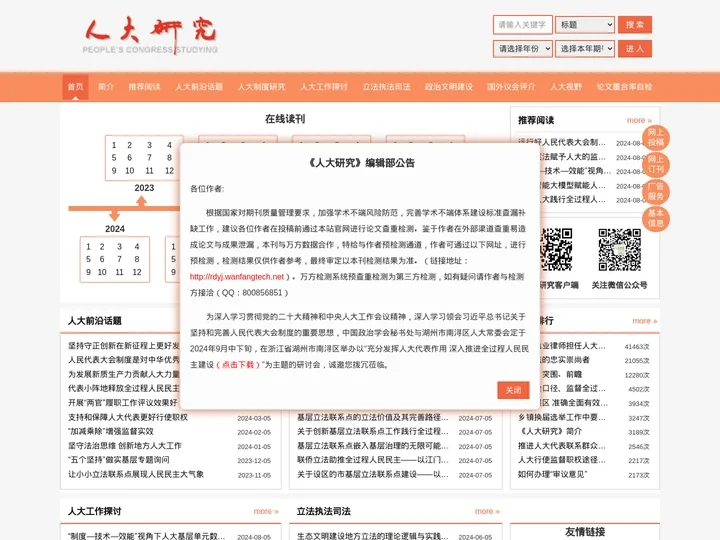Open article 基层立法联系点的立法价值及其完善路径
The width and height of the screenshot is (720, 540).
point(373,417)
